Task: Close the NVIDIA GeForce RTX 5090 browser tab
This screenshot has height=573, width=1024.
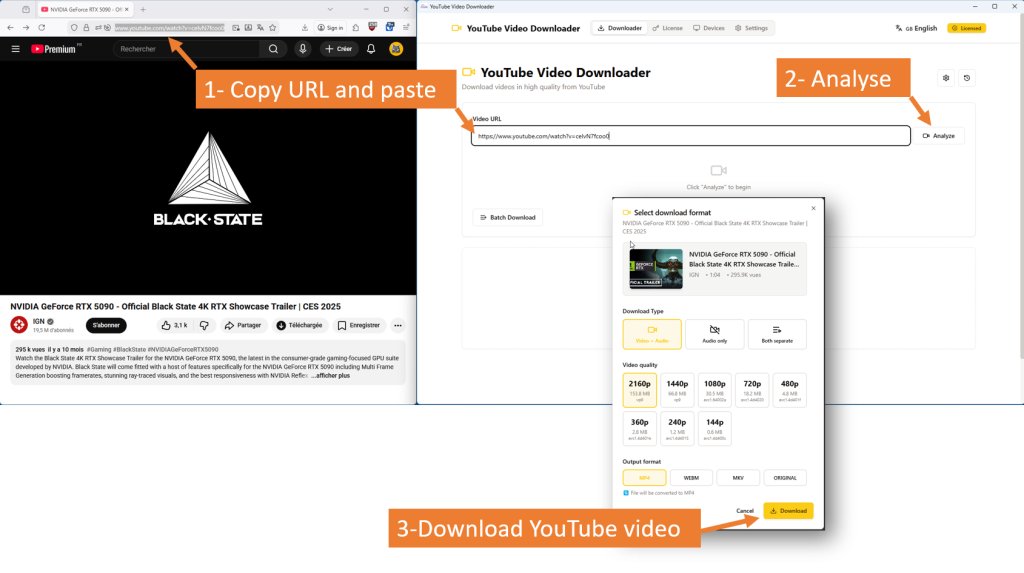Action: (127, 9)
